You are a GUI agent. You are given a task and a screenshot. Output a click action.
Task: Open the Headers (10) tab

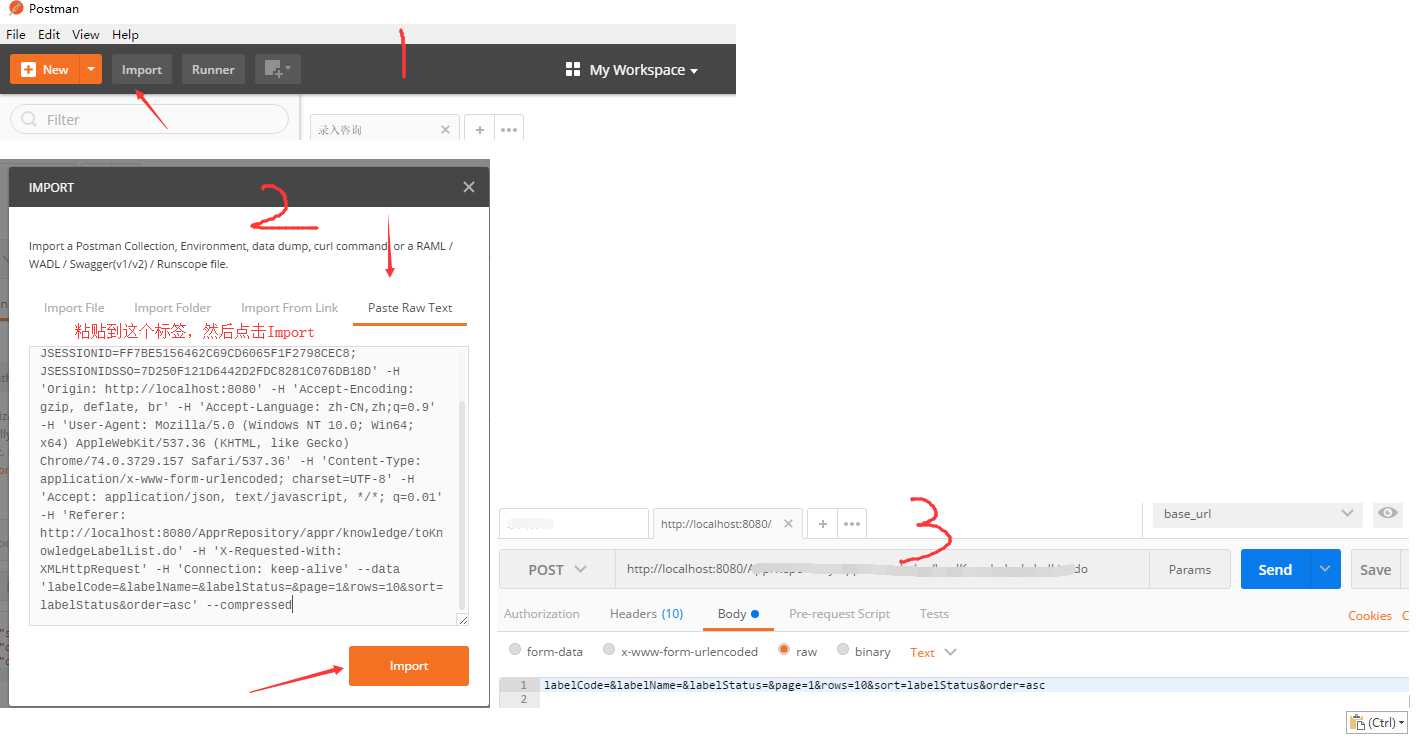pos(646,614)
